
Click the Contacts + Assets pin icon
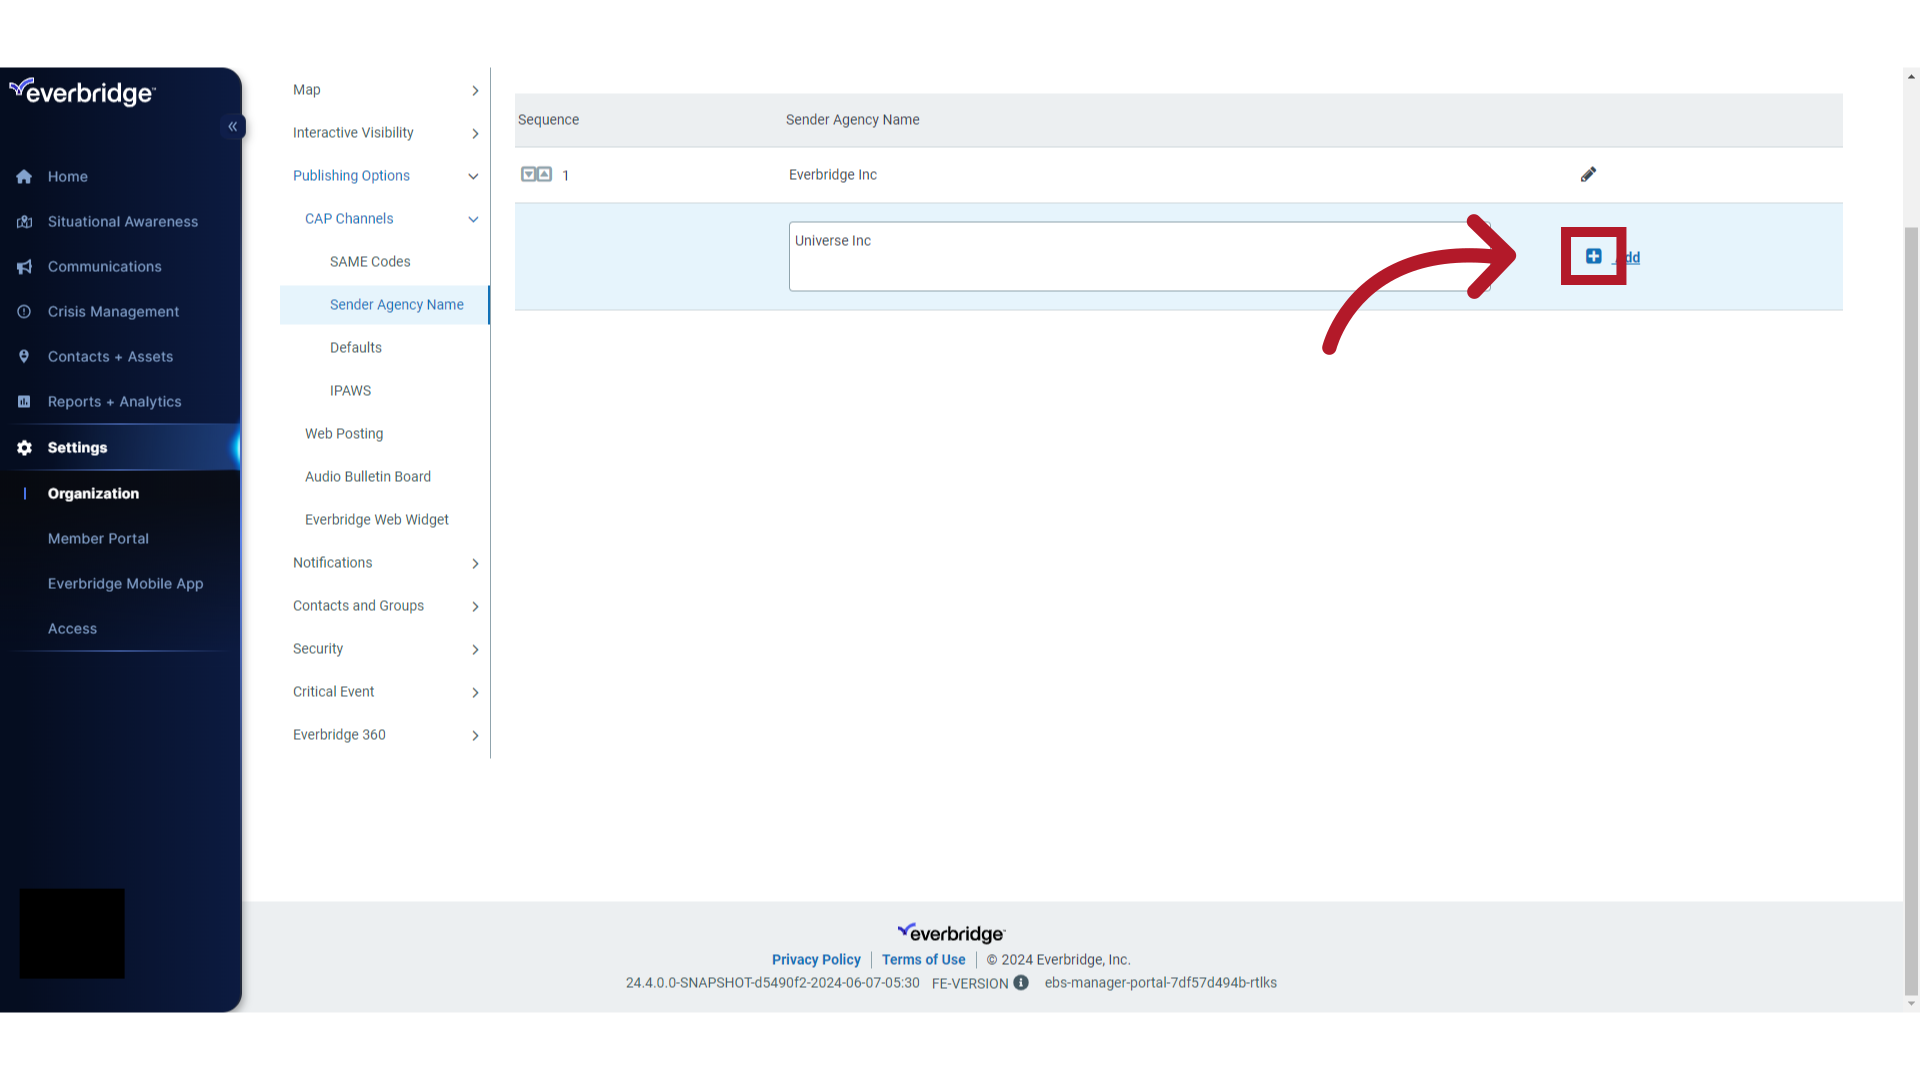click(24, 357)
